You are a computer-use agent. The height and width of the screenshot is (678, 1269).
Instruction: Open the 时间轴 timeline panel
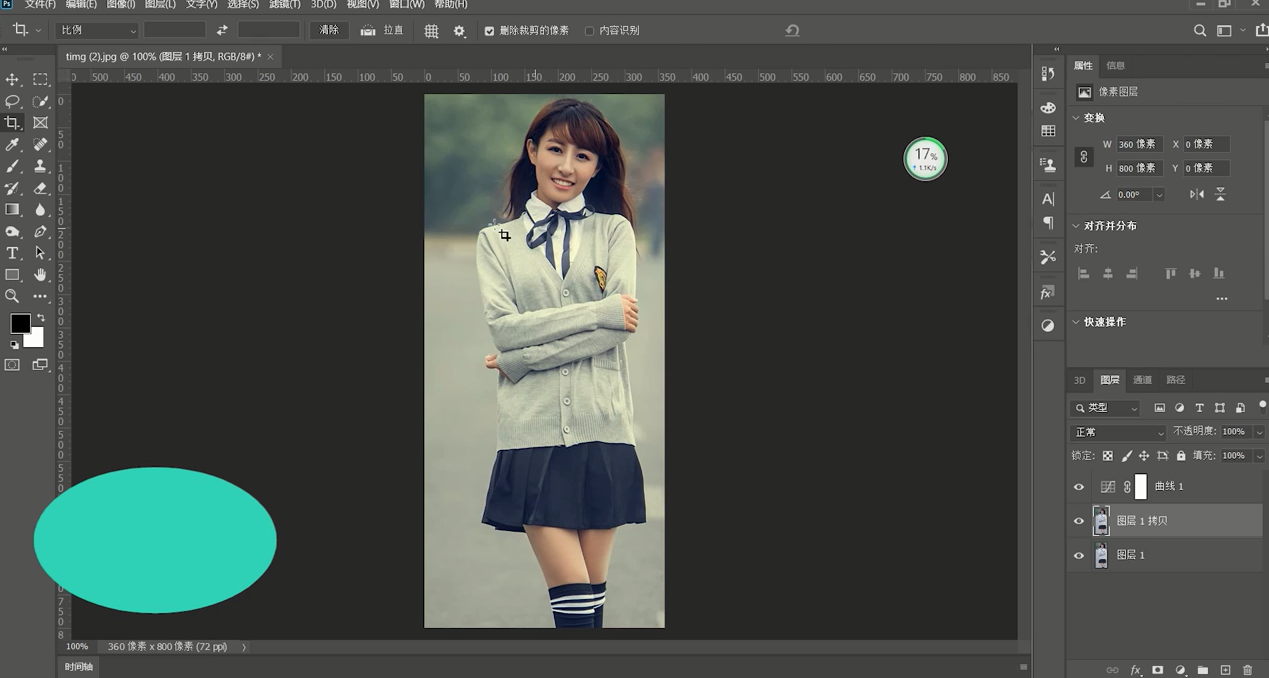pyautogui.click(x=79, y=667)
